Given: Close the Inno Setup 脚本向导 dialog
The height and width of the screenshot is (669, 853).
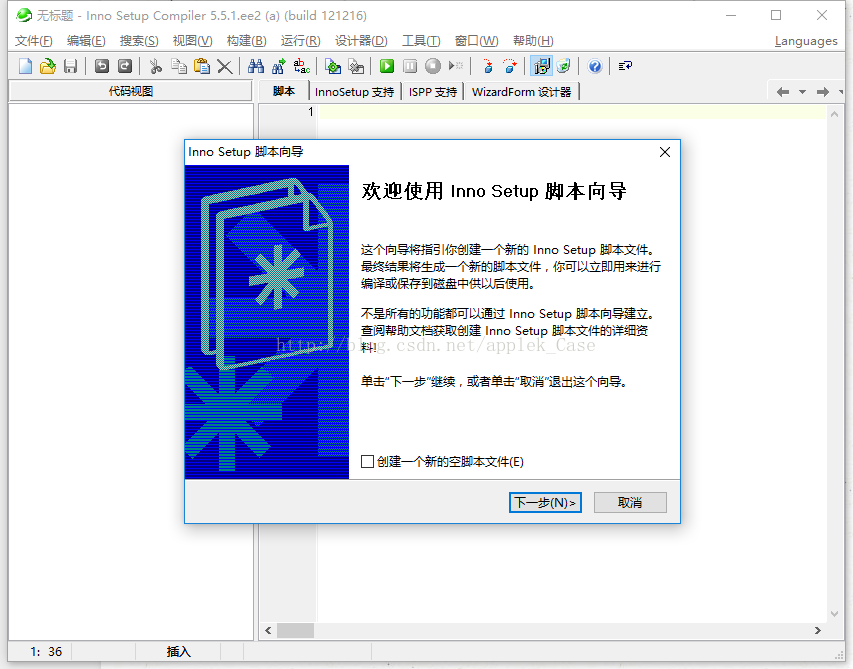Looking at the screenshot, I should pyautogui.click(x=665, y=152).
